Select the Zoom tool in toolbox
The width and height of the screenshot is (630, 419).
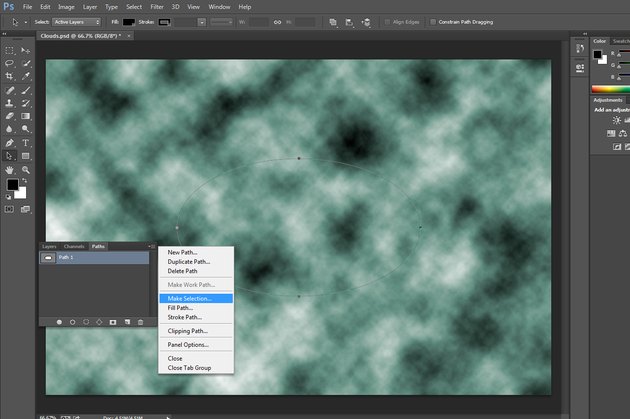25,170
